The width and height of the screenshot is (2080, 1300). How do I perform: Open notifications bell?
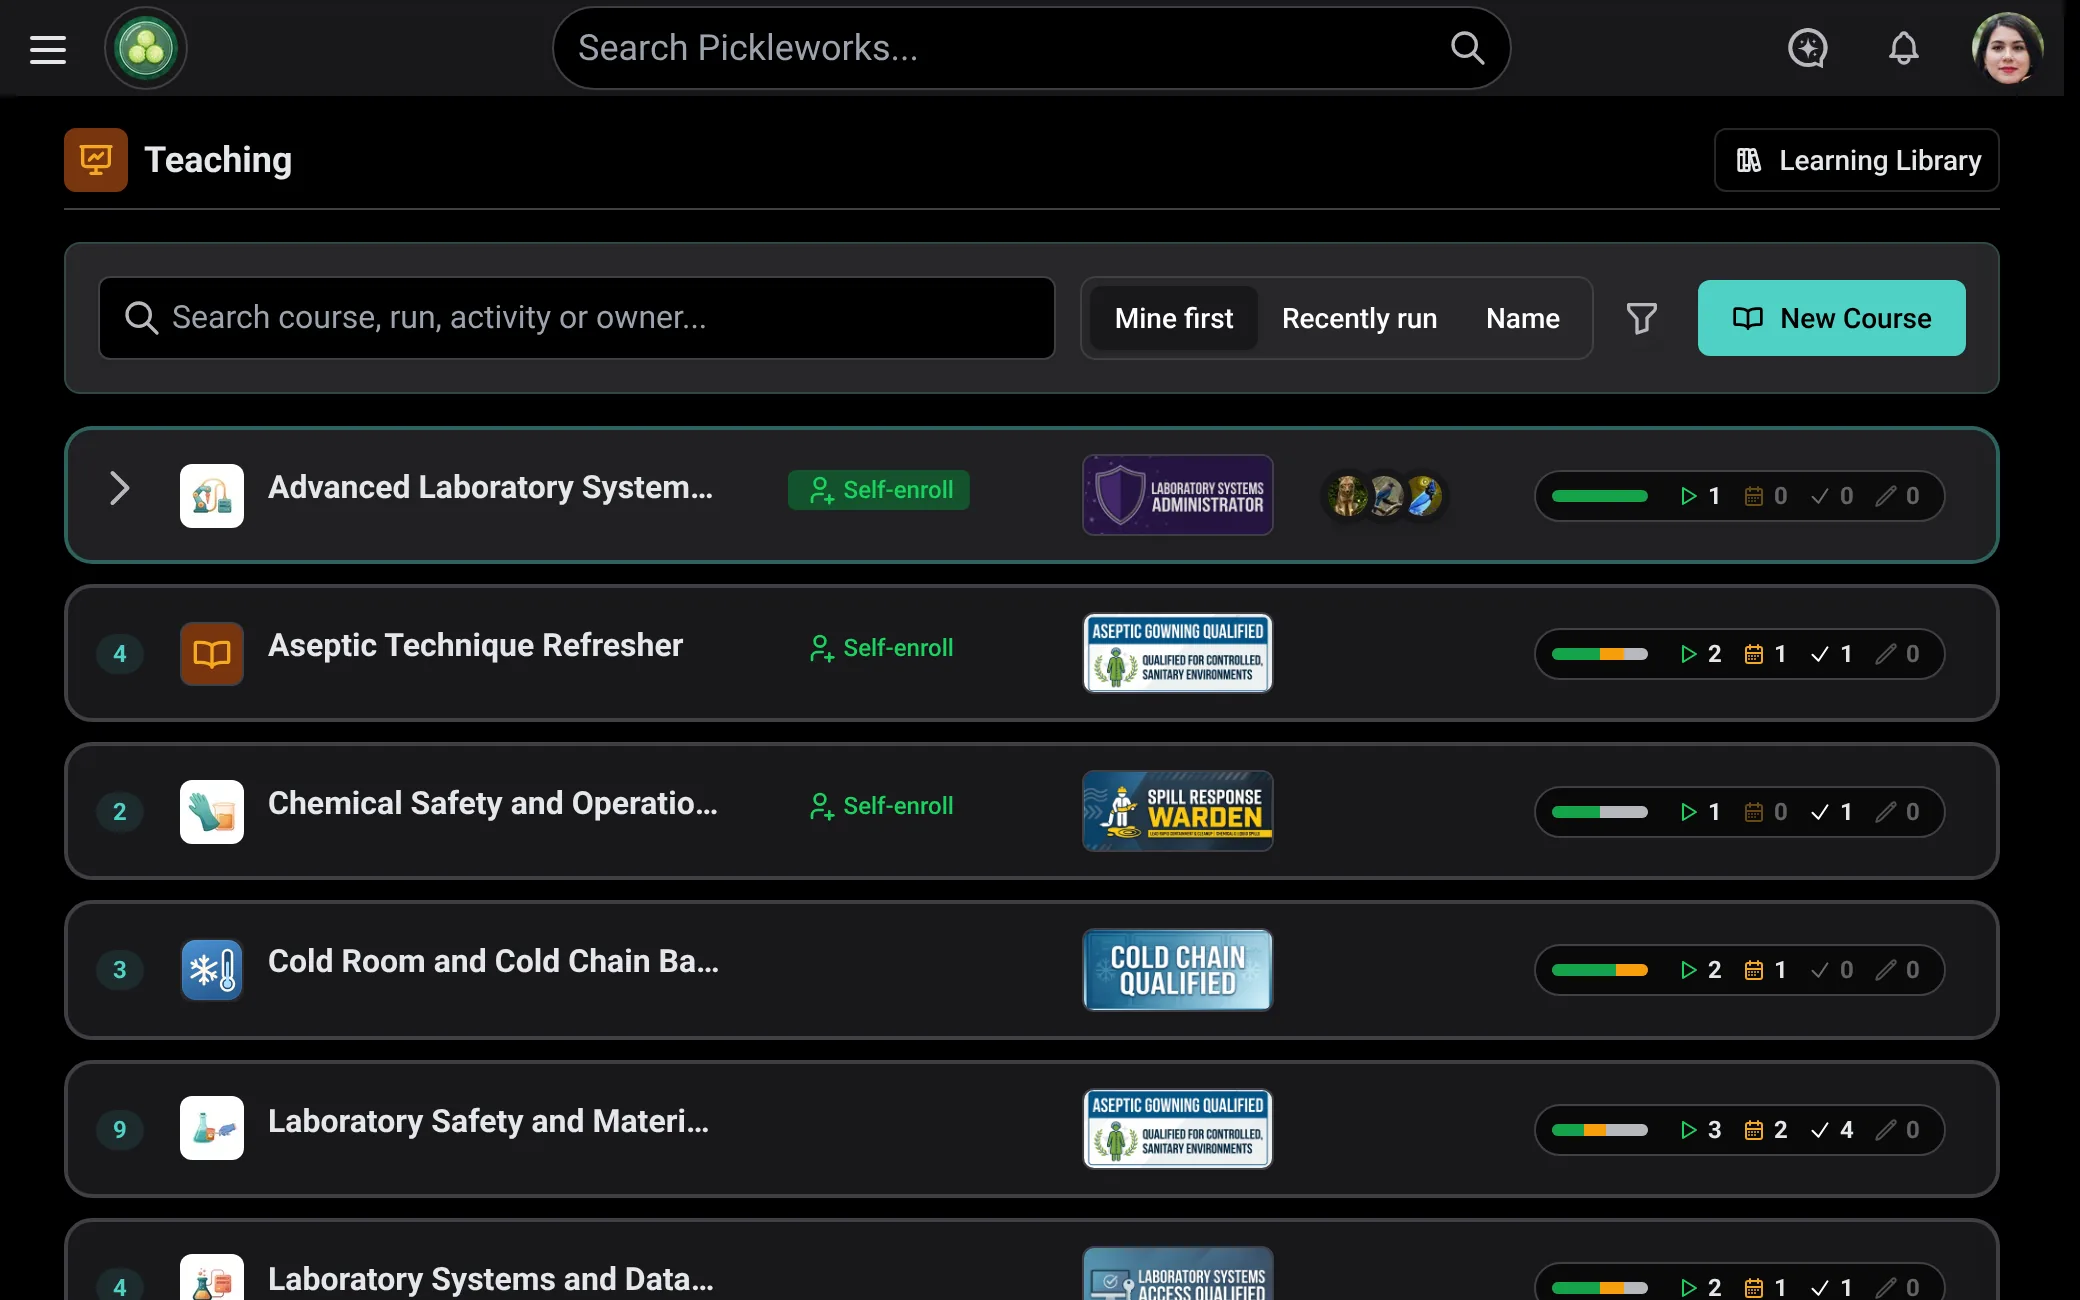(1903, 48)
